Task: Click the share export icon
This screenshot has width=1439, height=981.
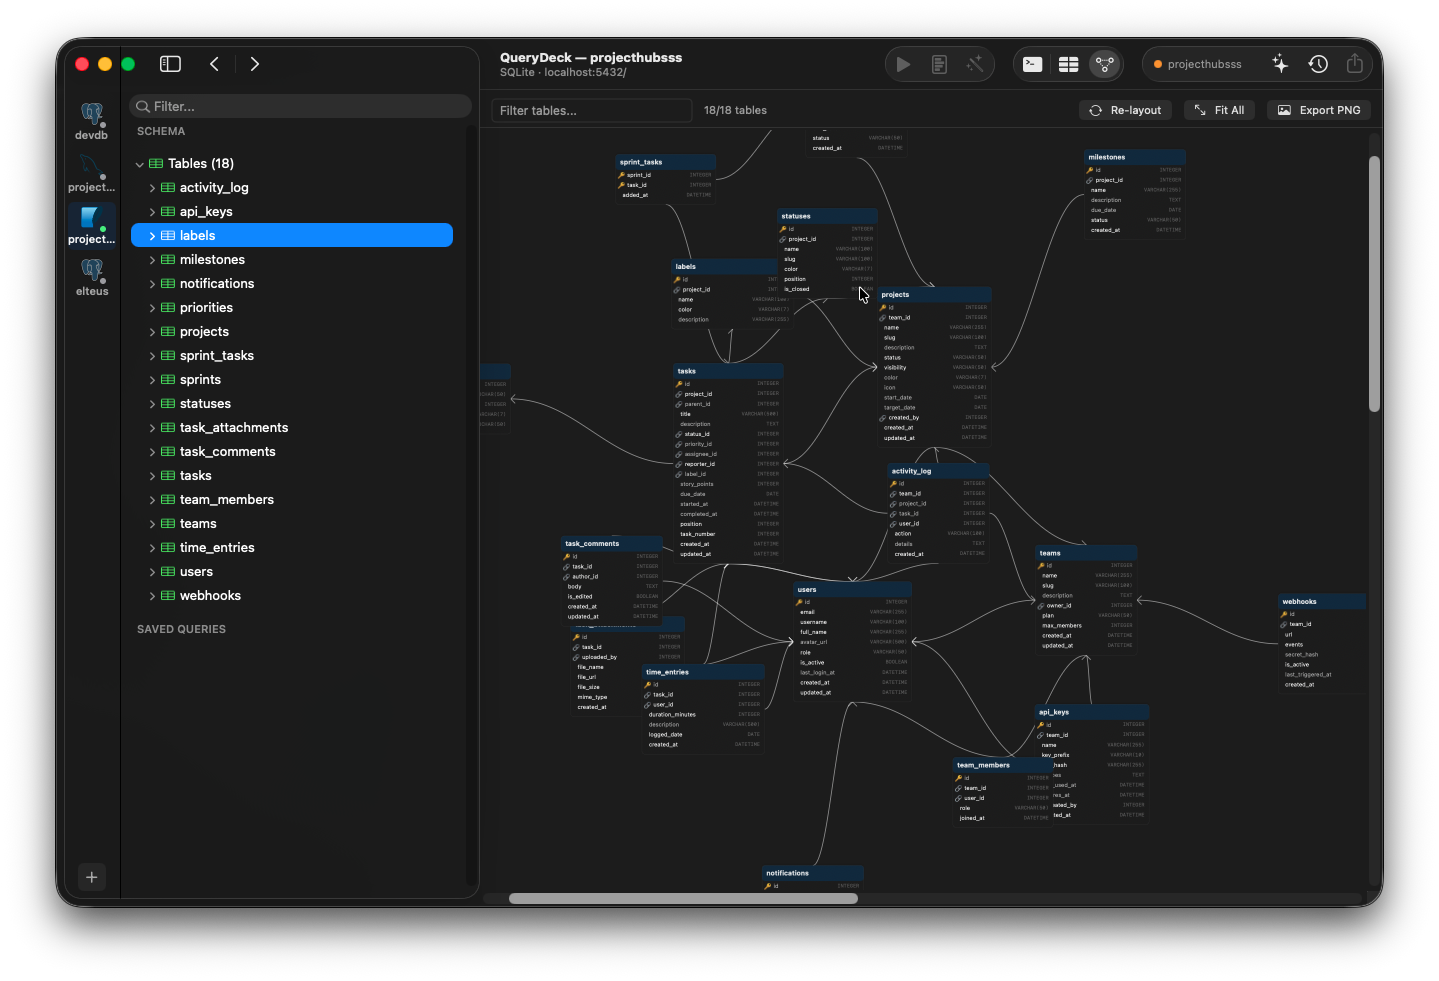Action: (1355, 64)
